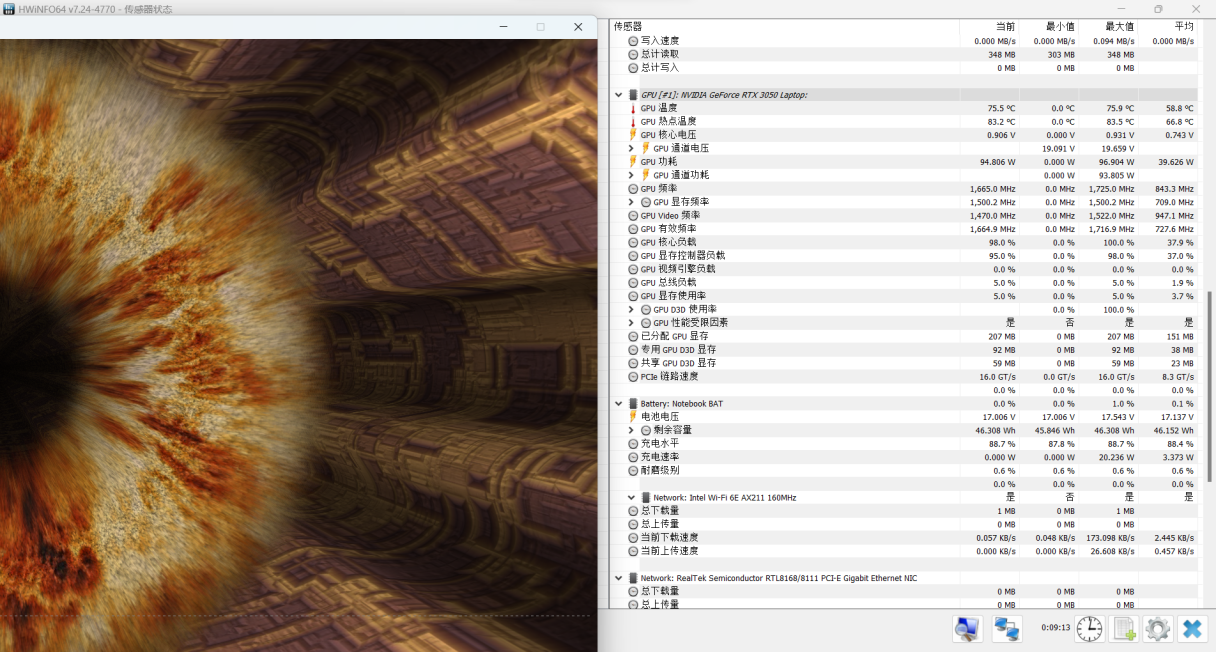The height and width of the screenshot is (652, 1216).
Task: Open the networked computers remote icon
Action: (1006, 628)
